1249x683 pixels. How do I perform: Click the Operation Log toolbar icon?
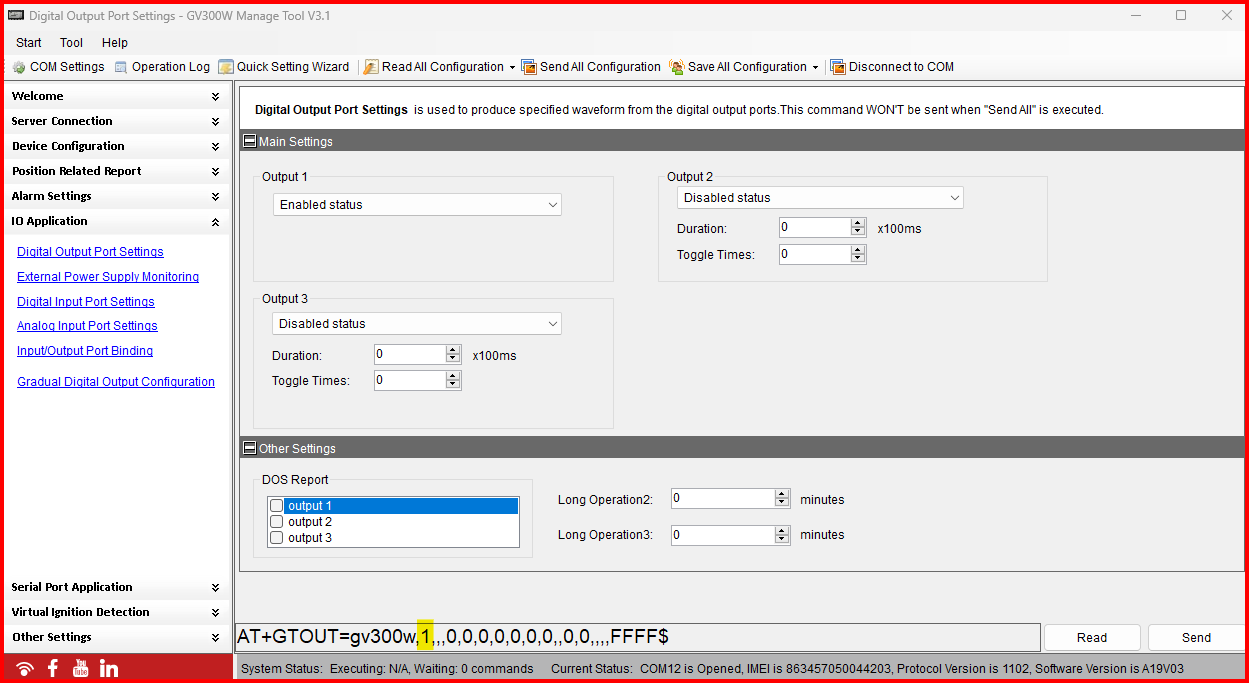pos(121,67)
